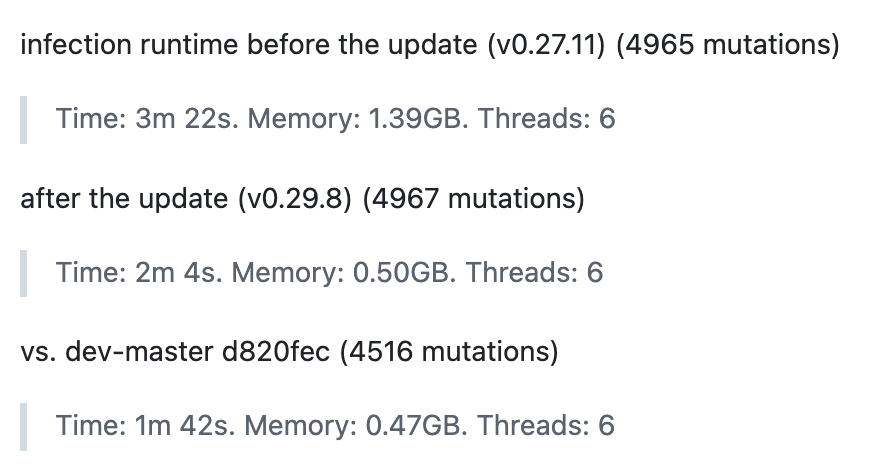Image resolution: width=874 pixels, height=474 pixels.
Task: Click the "(4965 mutations)" text
Action: tap(727, 45)
